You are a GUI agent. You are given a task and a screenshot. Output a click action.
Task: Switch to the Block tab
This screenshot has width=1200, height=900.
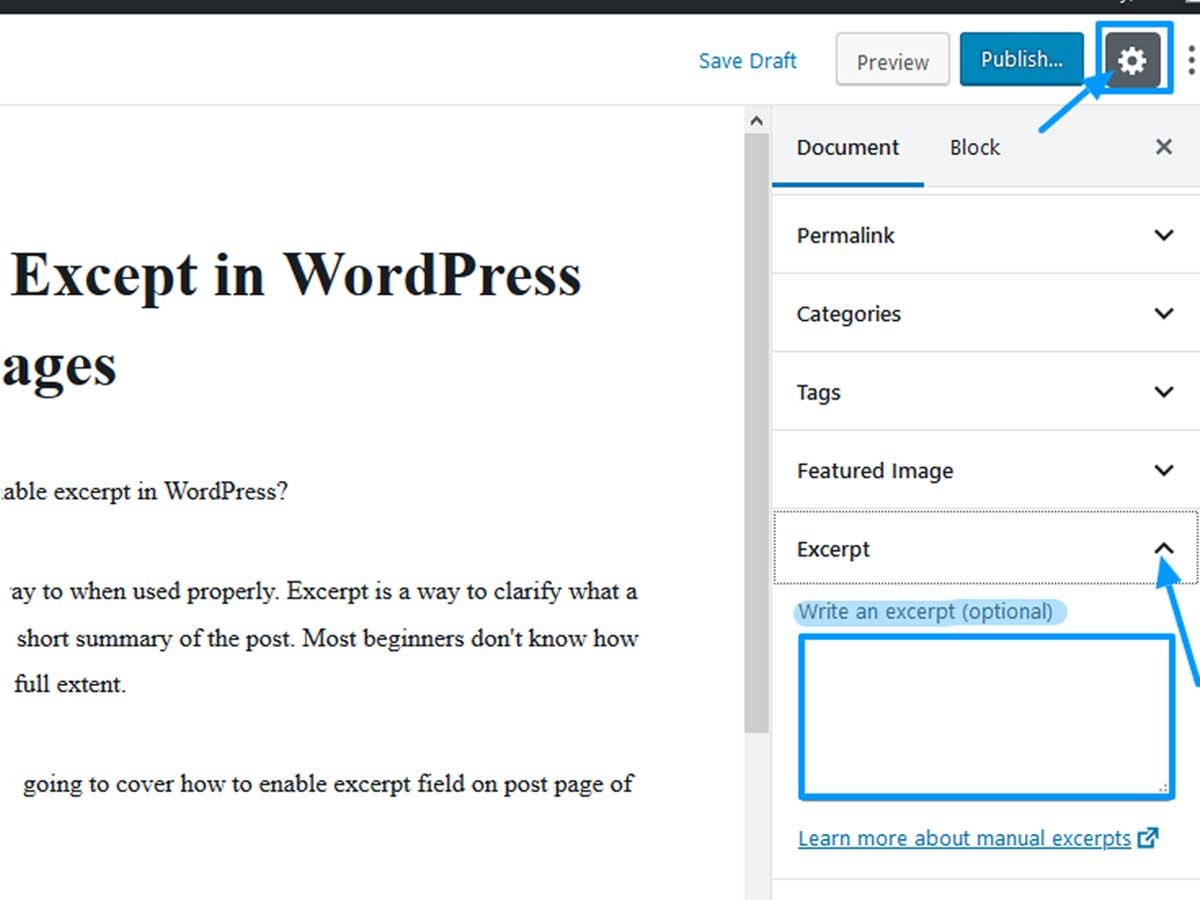[x=975, y=147]
